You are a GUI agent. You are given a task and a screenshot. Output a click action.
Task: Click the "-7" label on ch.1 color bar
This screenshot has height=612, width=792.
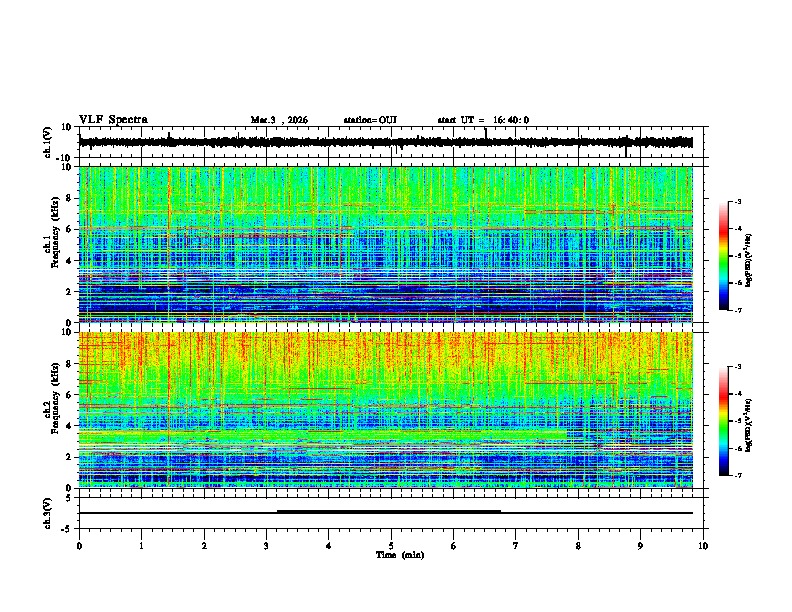(x=737, y=311)
